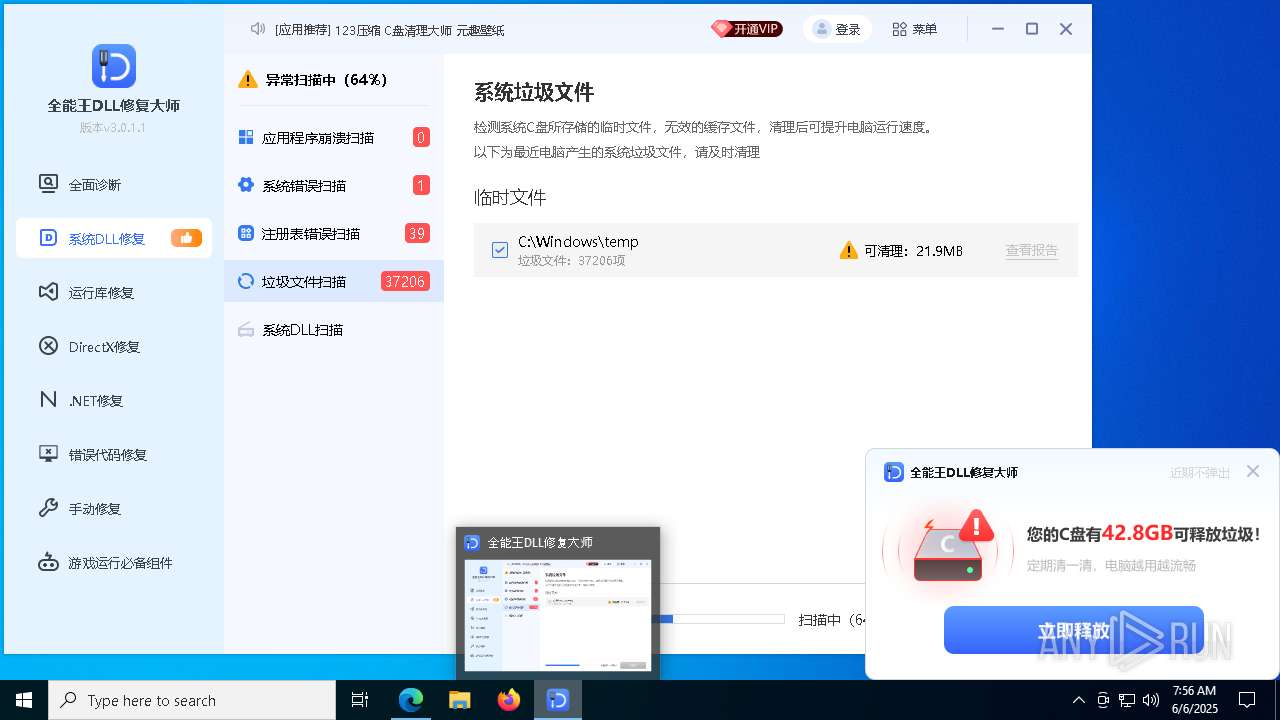This screenshot has width=1280, height=720.
Task: Click the red C drive warning icon
Action: point(948,546)
